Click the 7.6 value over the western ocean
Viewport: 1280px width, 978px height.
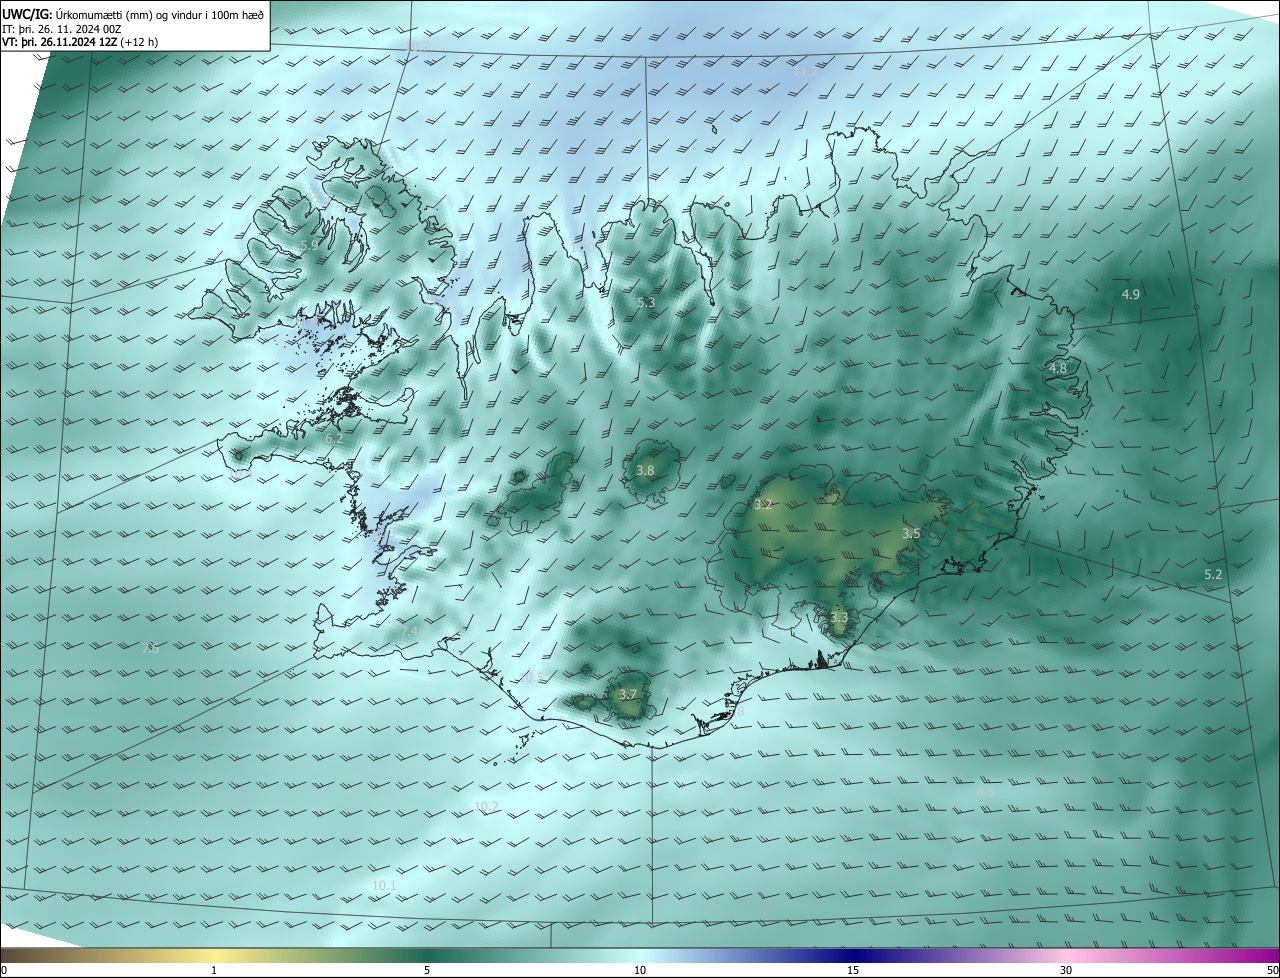click(x=150, y=648)
